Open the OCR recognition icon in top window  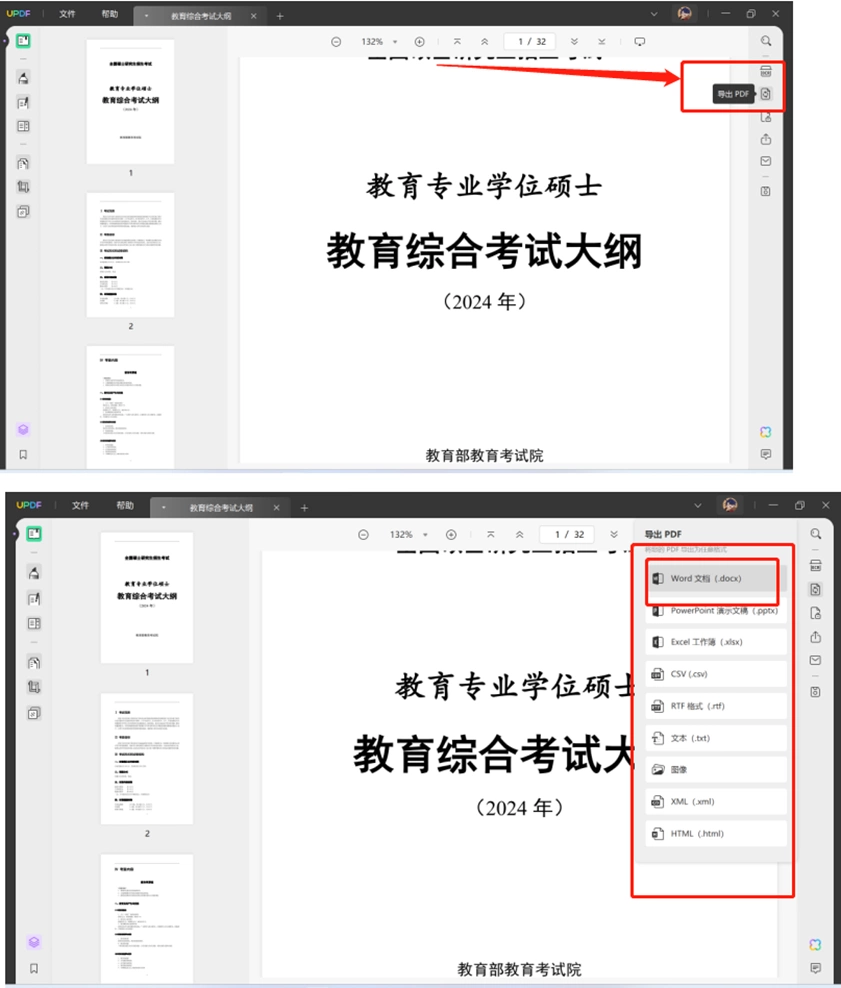click(x=765, y=71)
